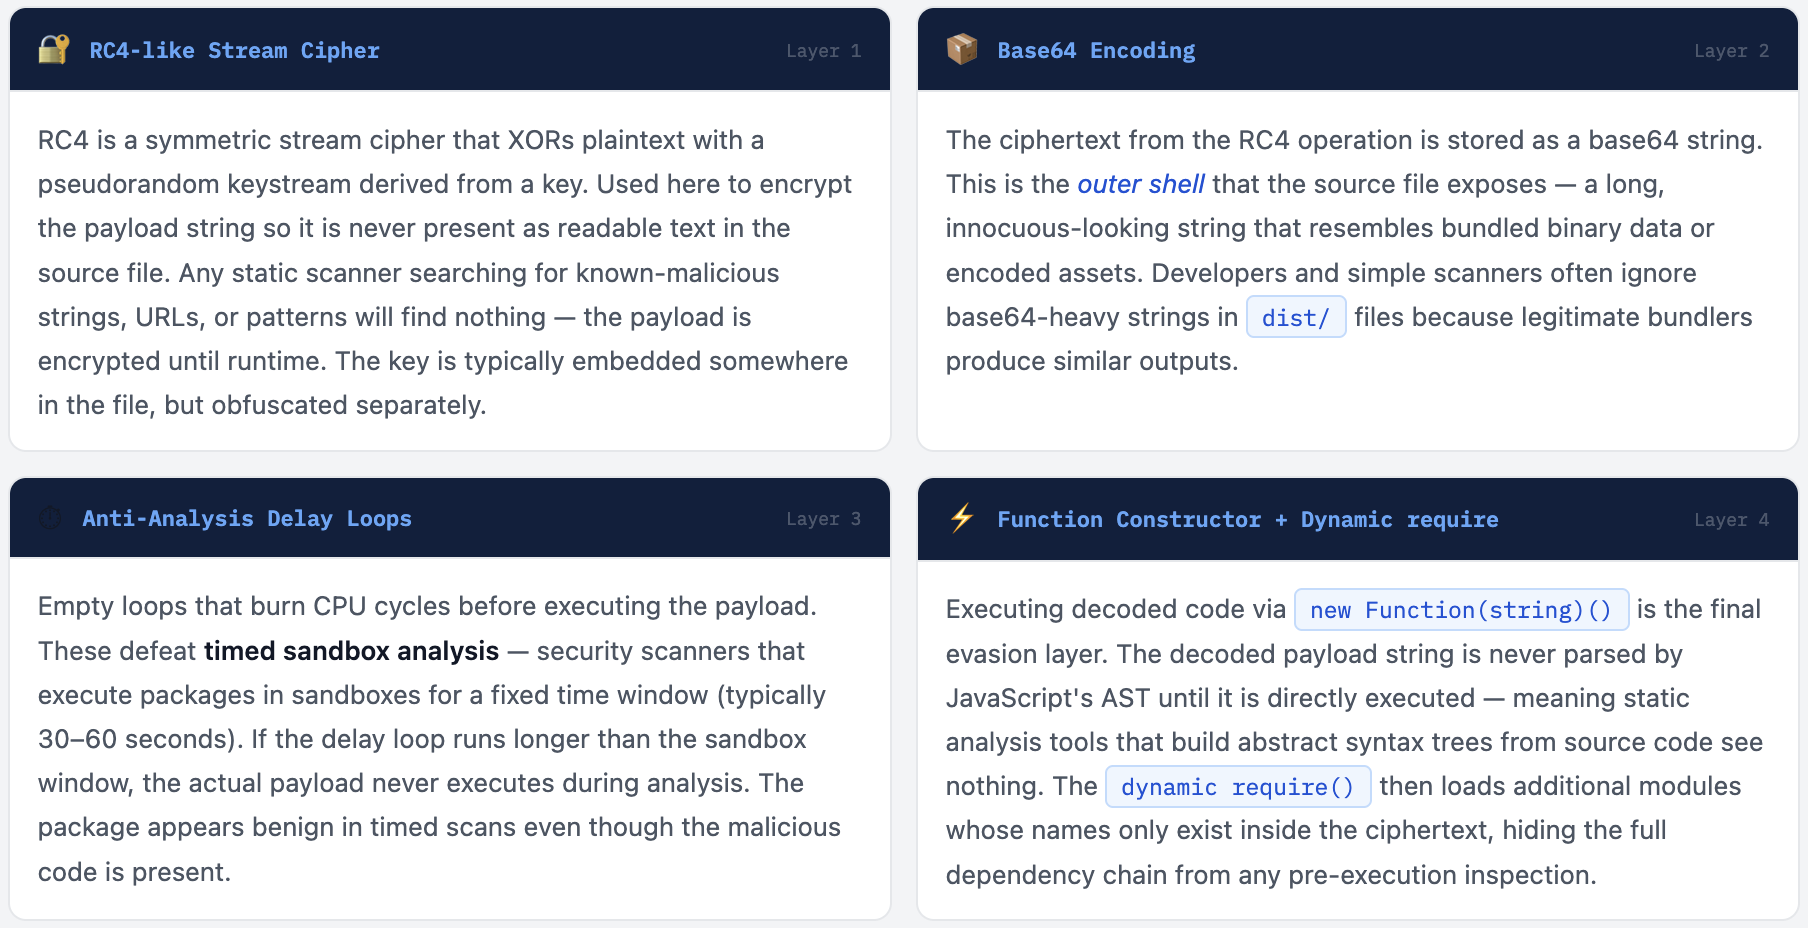The height and width of the screenshot is (928, 1808).
Task: Click the paragraph about empty CPU-burning loops
Action: pos(440,739)
